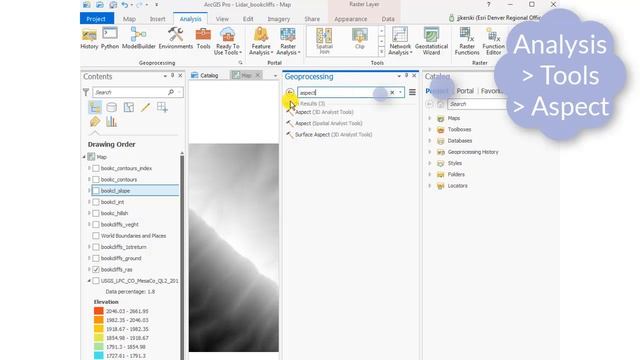The width and height of the screenshot is (640, 360).
Task: Toggle visibility of bookcl_slope layer
Action: click(x=96, y=191)
